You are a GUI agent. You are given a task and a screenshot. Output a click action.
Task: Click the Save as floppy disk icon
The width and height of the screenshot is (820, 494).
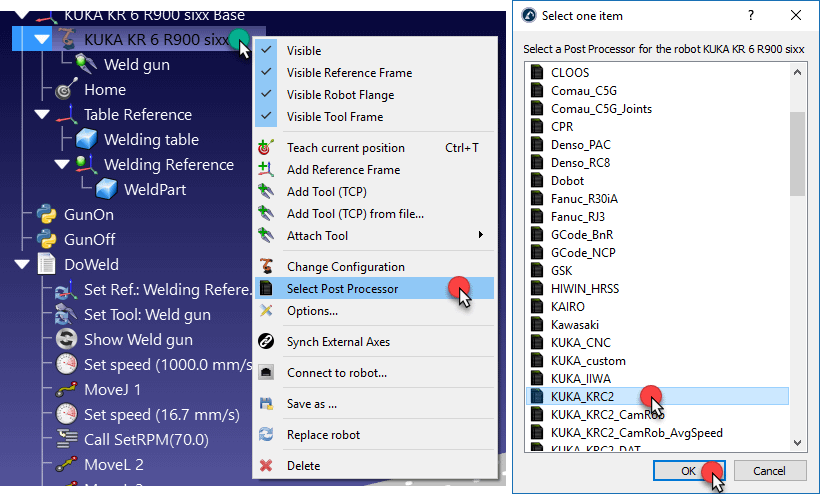click(266, 404)
